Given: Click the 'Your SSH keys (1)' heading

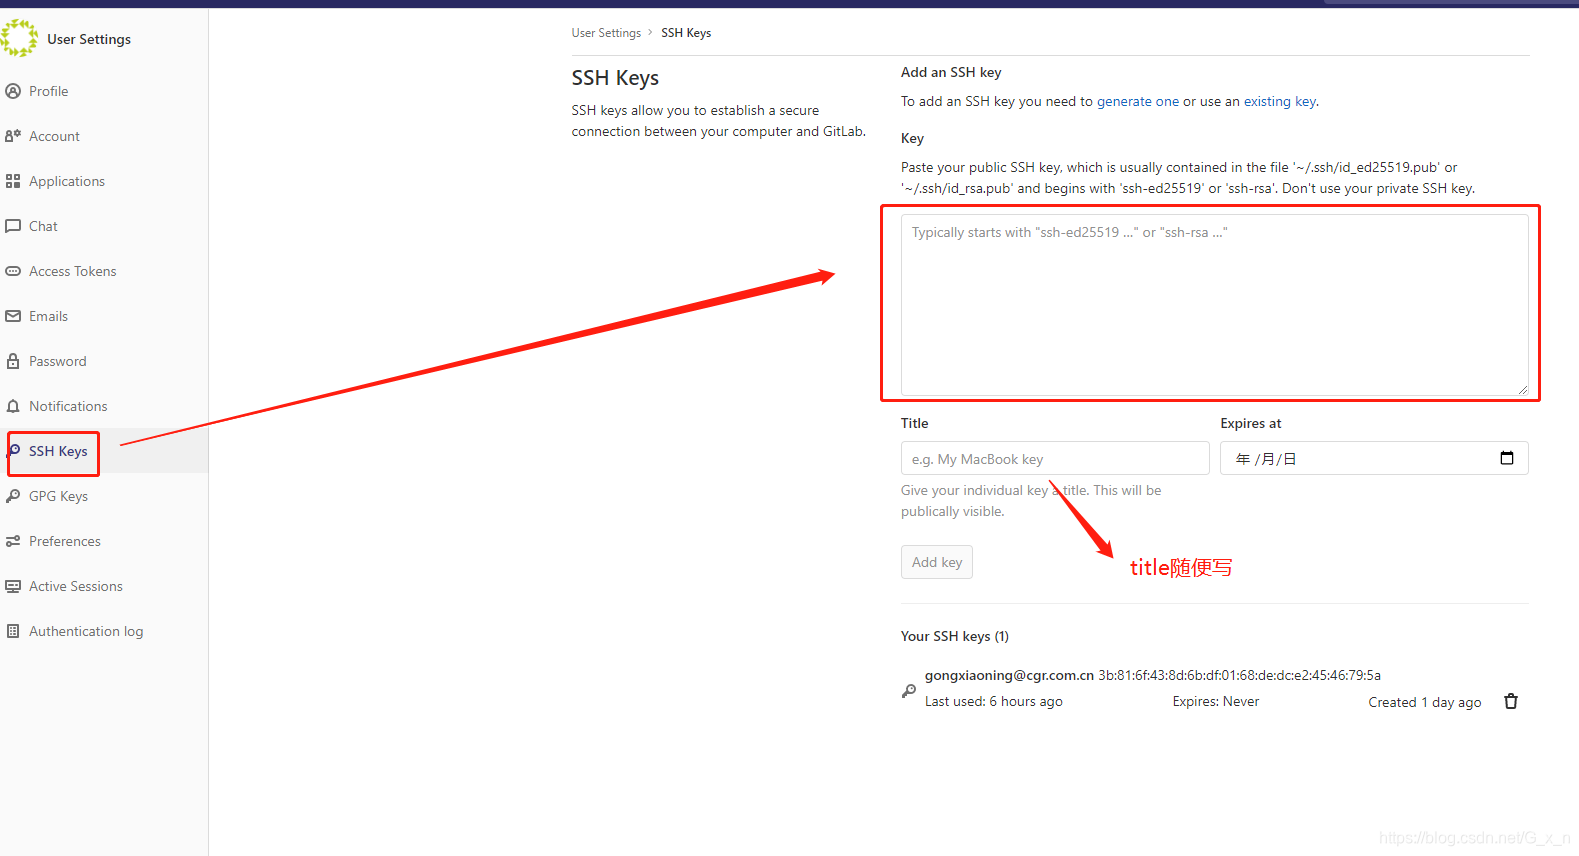Looking at the screenshot, I should [955, 636].
